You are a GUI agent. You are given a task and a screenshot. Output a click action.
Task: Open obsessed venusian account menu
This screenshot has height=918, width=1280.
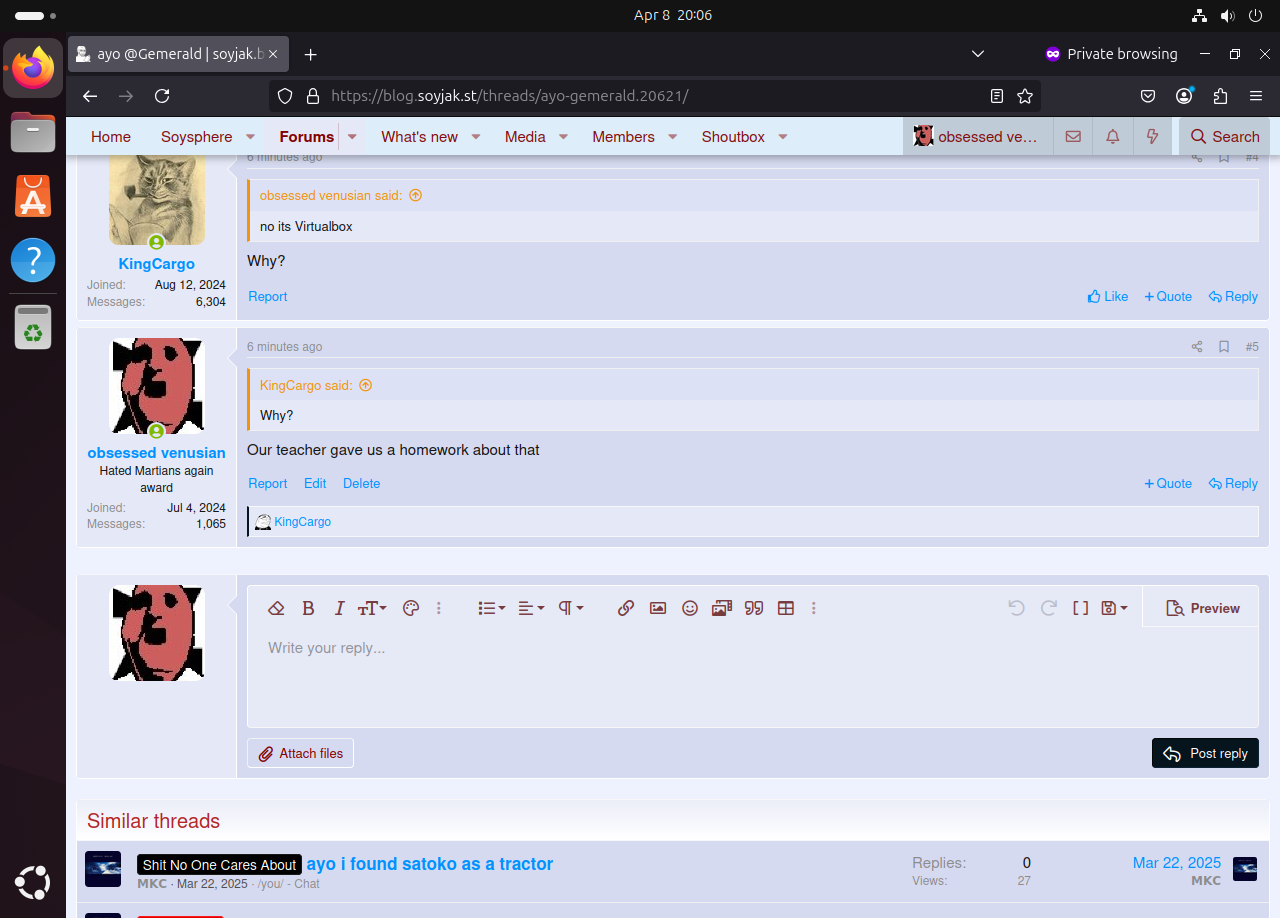tap(978, 137)
